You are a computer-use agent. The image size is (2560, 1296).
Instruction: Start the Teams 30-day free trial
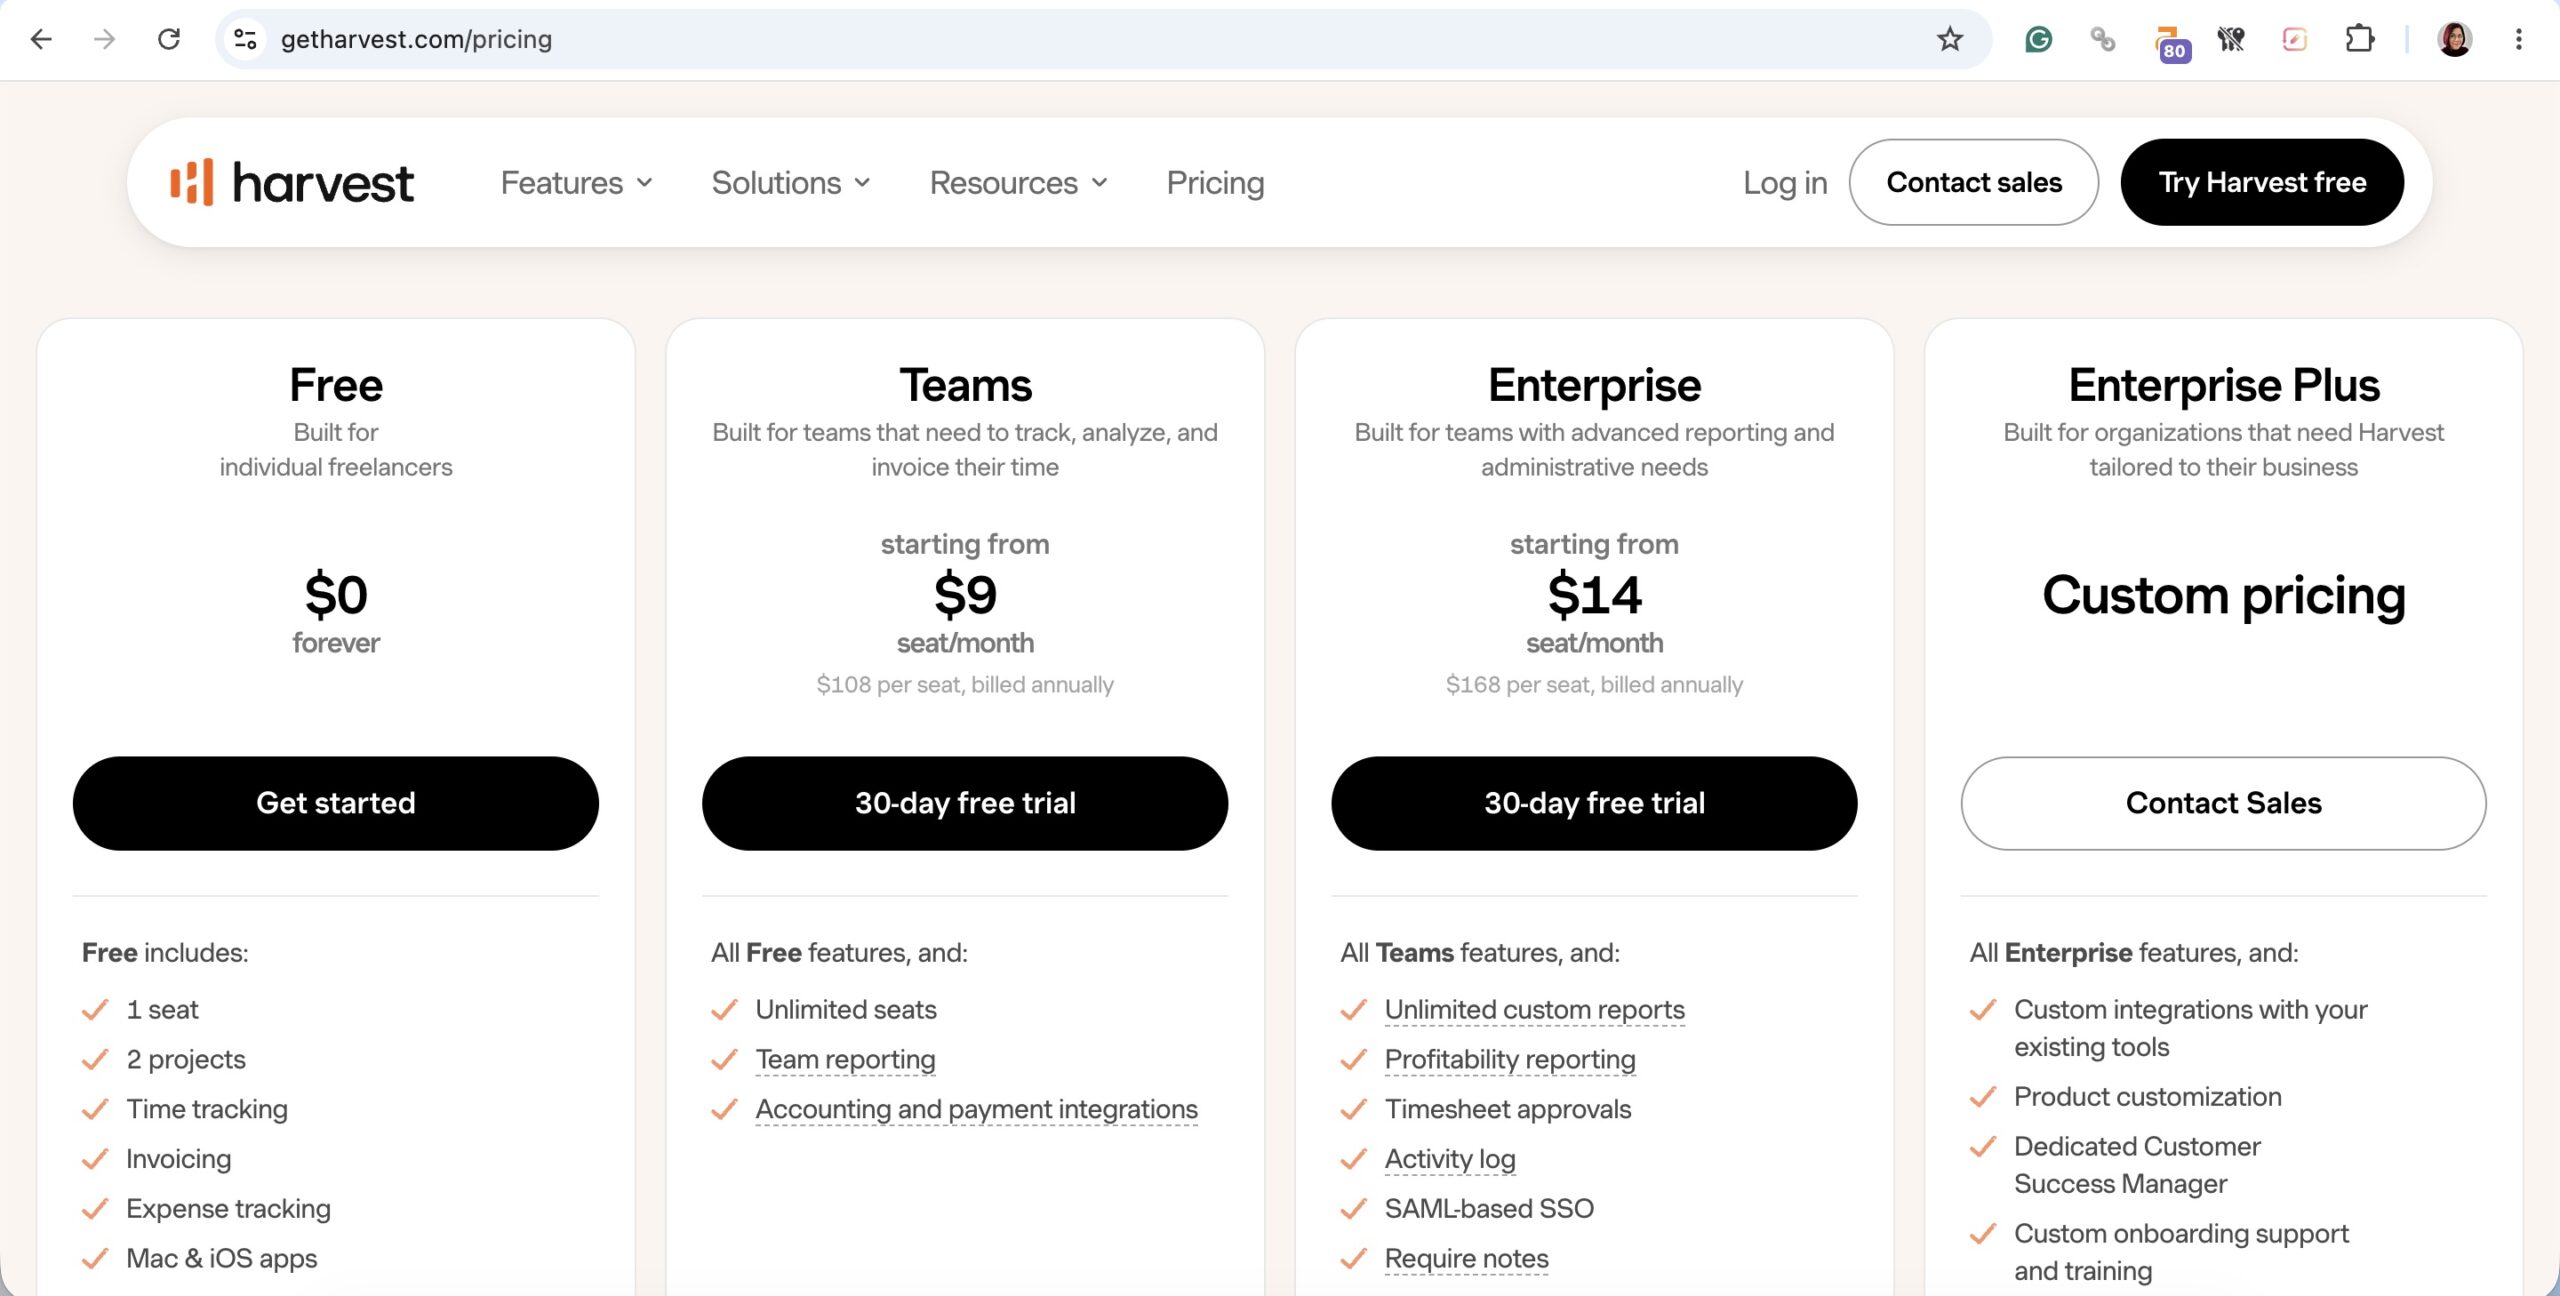pos(965,803)
